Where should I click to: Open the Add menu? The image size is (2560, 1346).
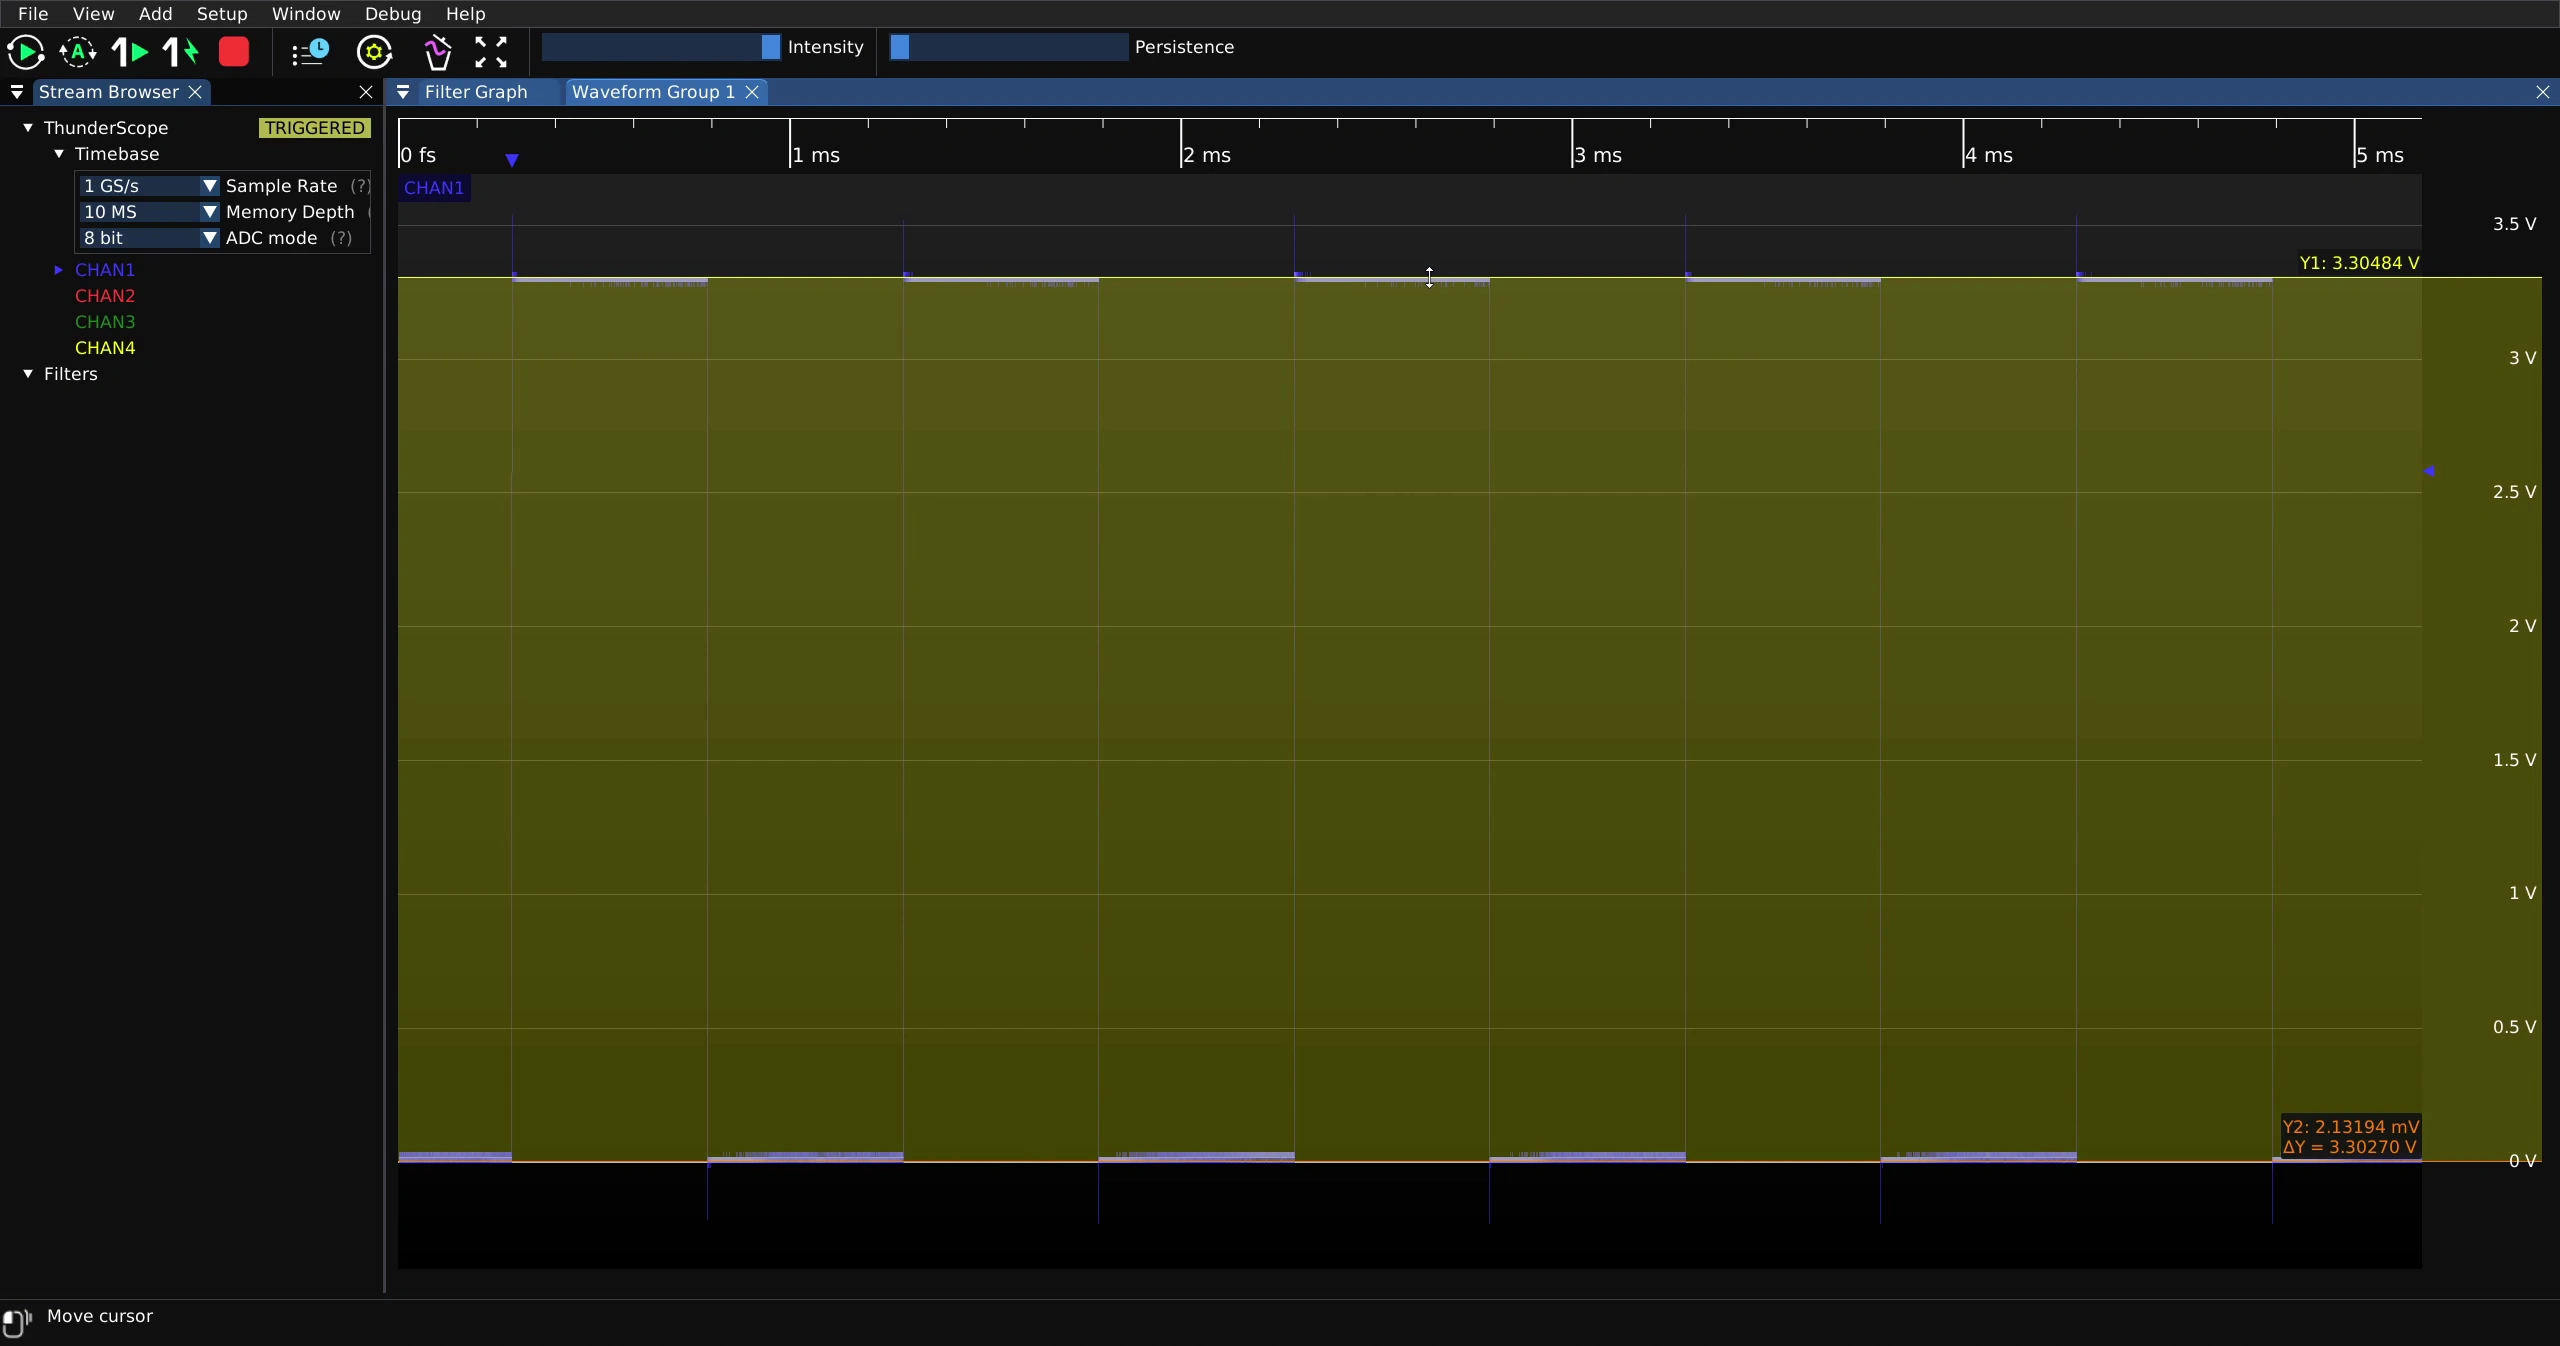[x=155, y=14]
